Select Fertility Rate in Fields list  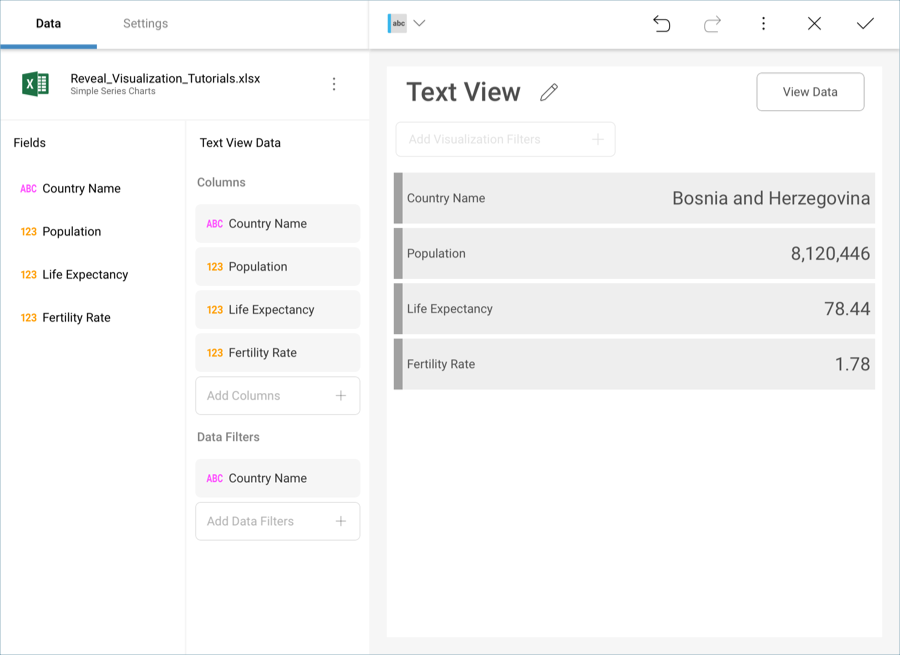[76, 318]
